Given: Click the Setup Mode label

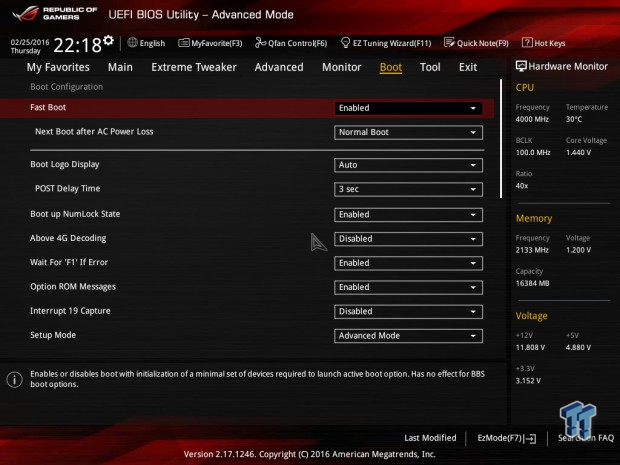Looking at the screenshot, I should point(53,335).
